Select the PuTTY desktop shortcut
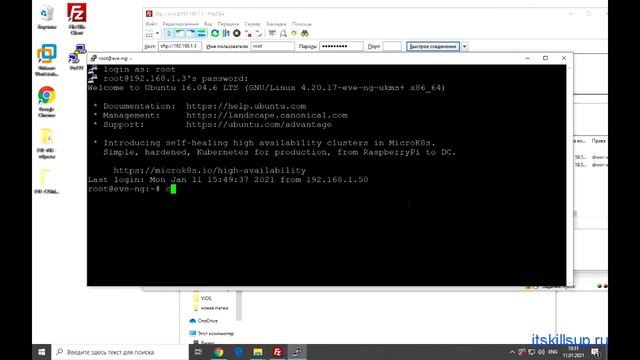Image resolution: width=640 pixels, height=360 pixels. 77,57
